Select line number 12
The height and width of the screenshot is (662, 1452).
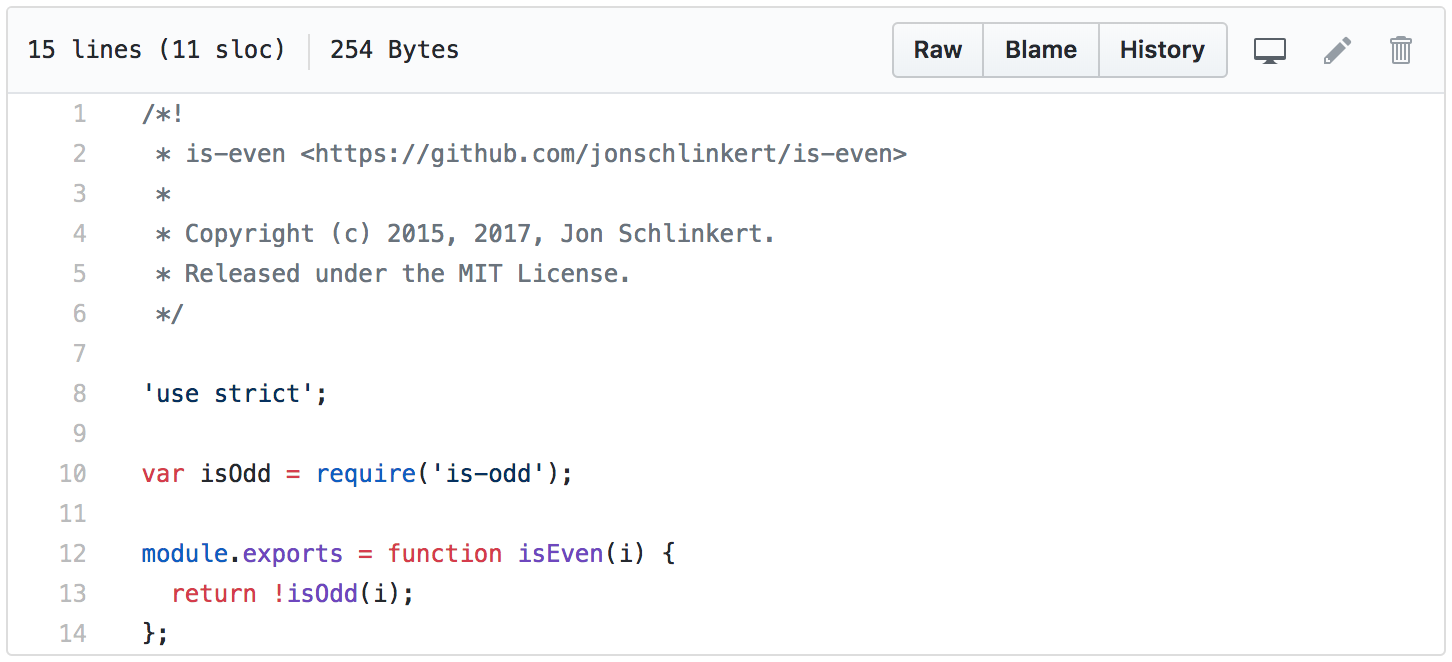point(73,554)
